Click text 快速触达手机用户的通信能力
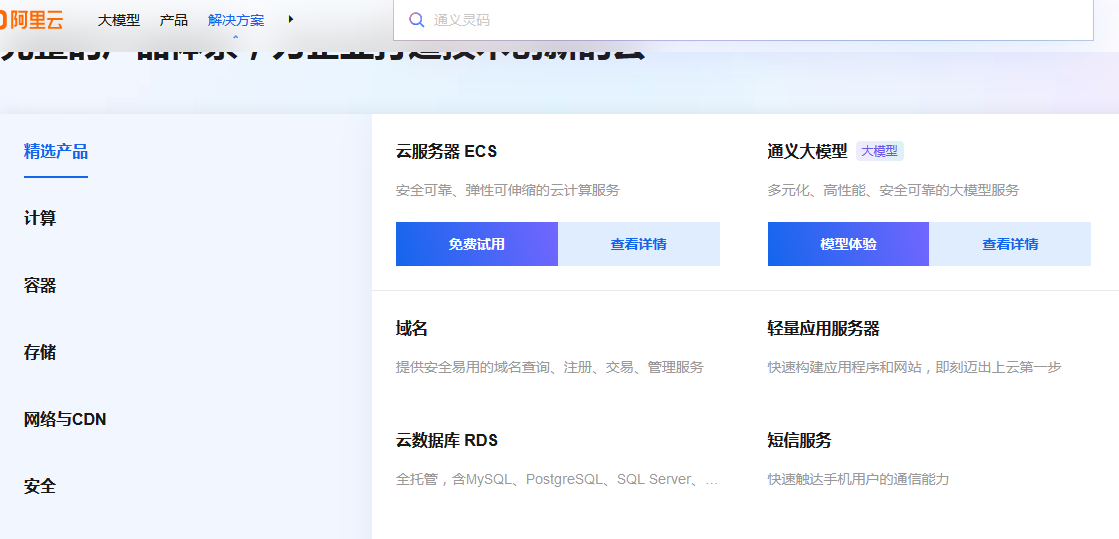 (859, 479)
